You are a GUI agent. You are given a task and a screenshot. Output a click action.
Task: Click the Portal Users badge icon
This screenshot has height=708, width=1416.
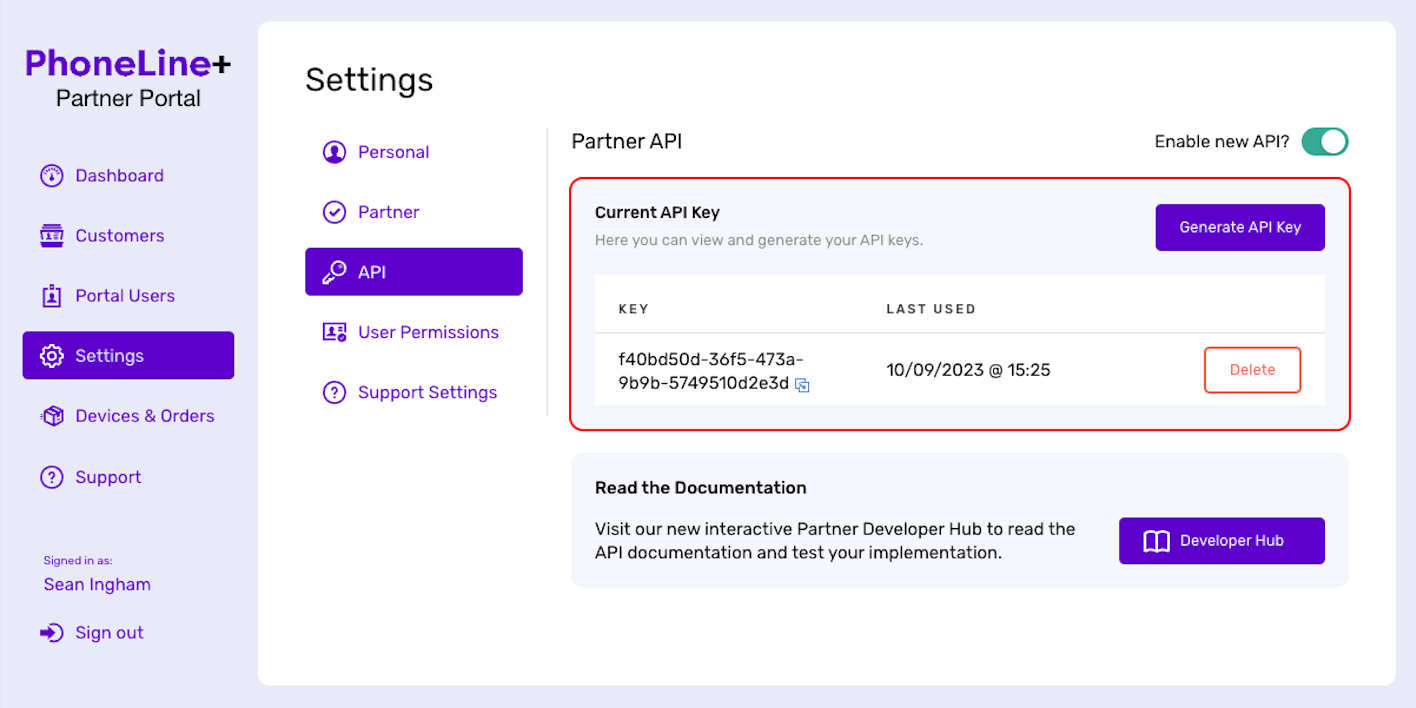[x=51, y=296]
